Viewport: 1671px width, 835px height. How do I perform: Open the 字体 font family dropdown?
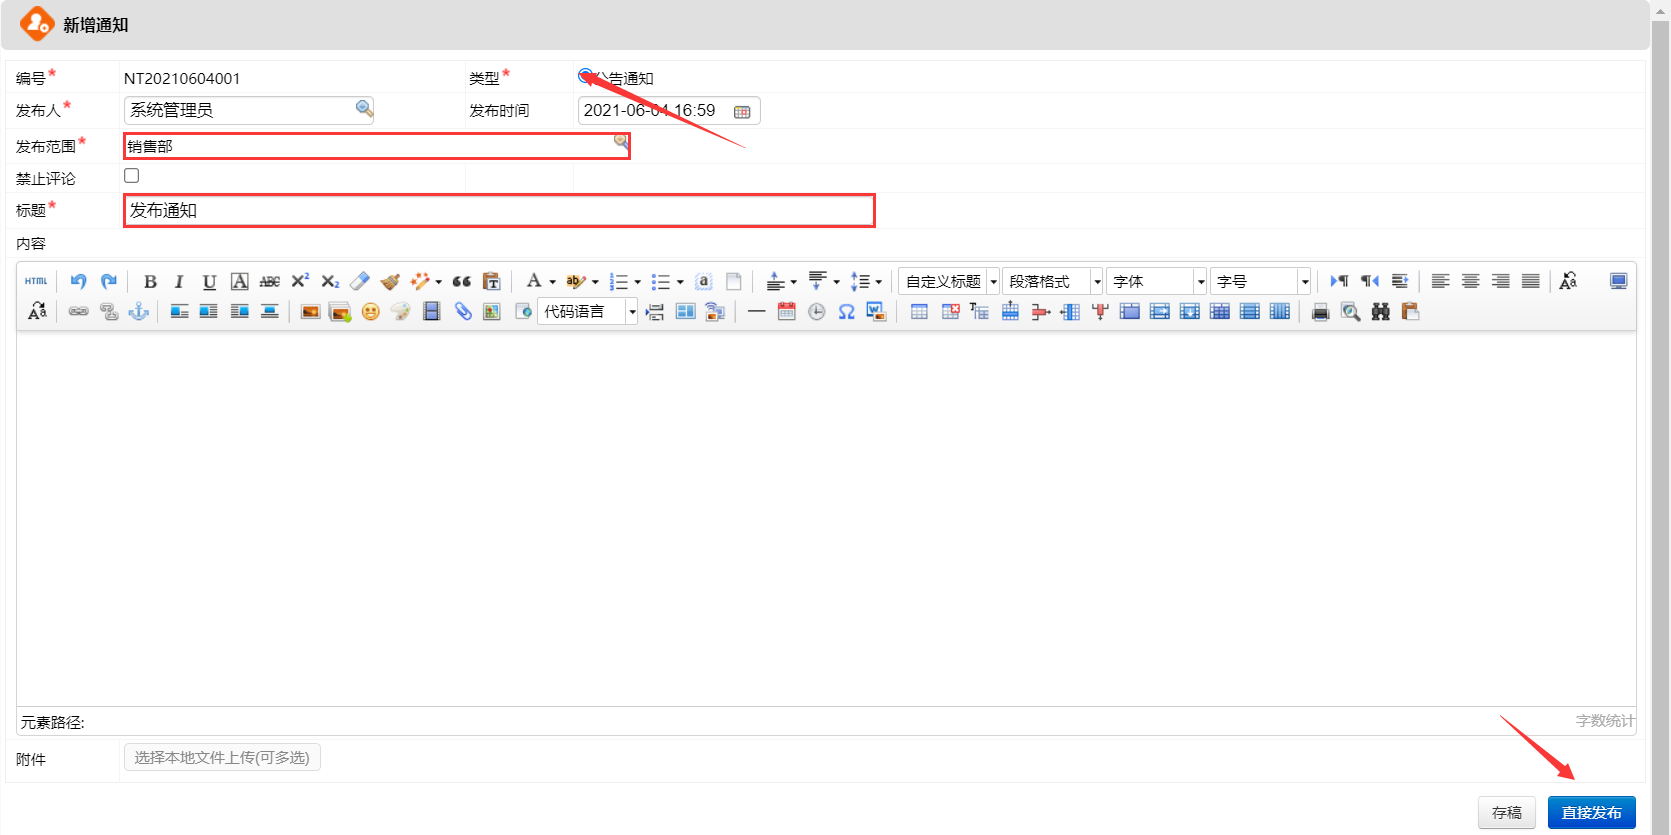click(1156, 281)
